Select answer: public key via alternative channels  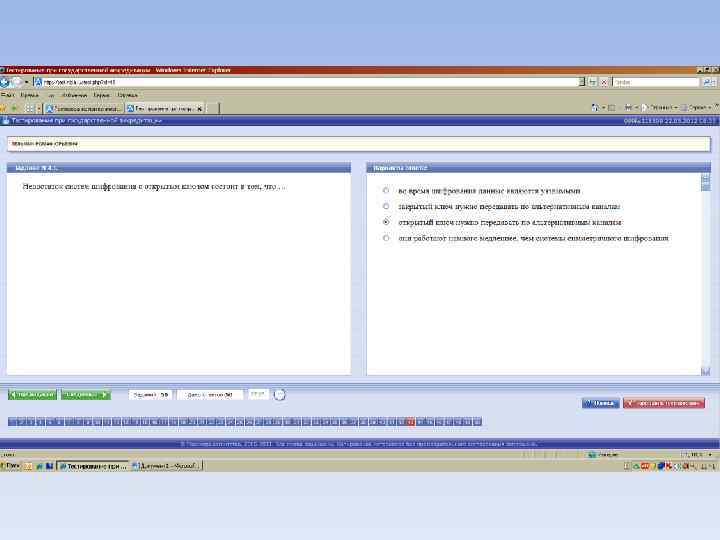pyautogui.click(x=386, y=222)
